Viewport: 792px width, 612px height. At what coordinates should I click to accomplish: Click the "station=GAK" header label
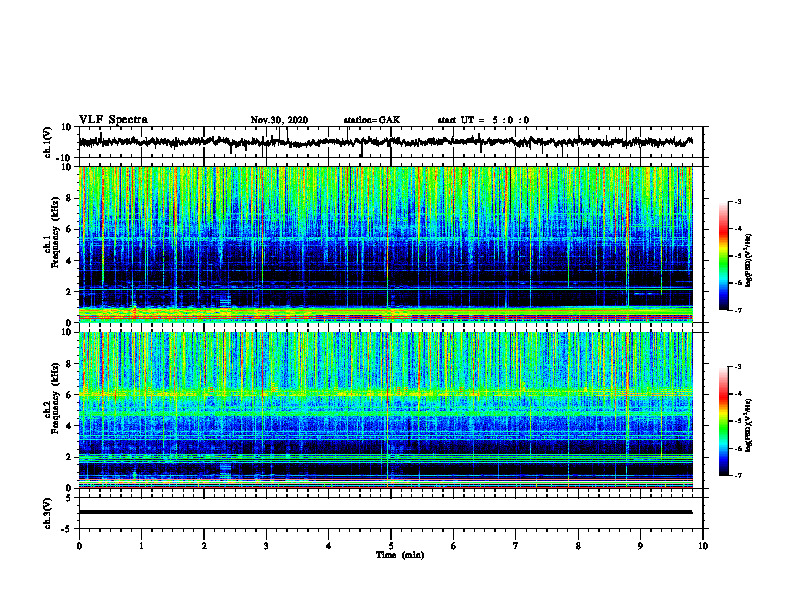(372, 120)
